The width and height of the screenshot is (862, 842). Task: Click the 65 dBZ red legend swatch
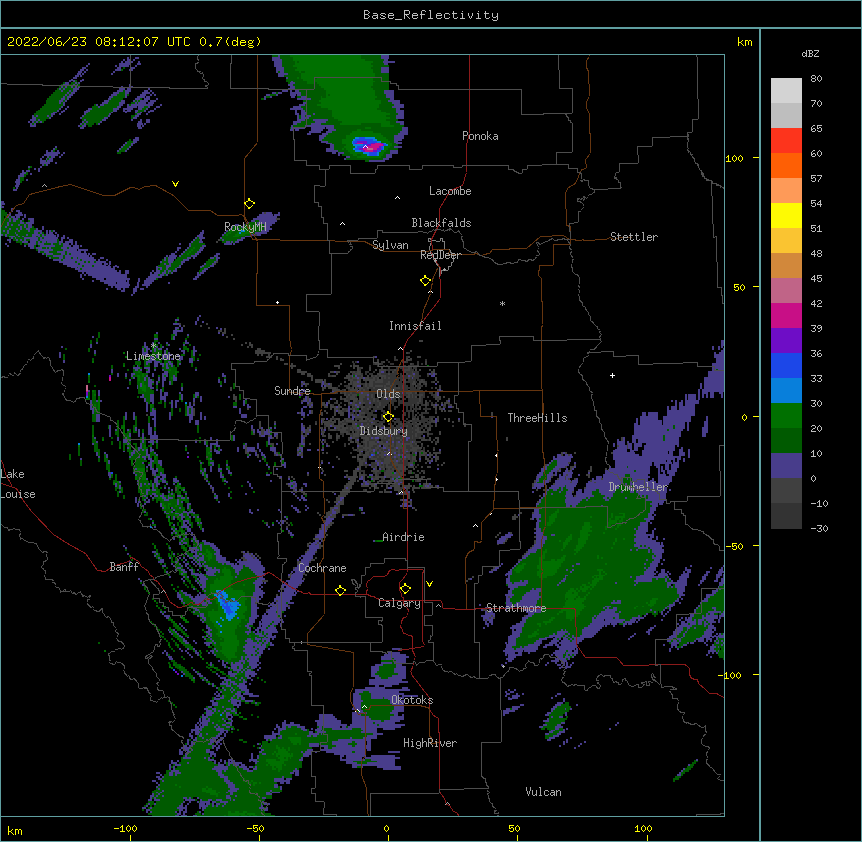pos(786,140)
